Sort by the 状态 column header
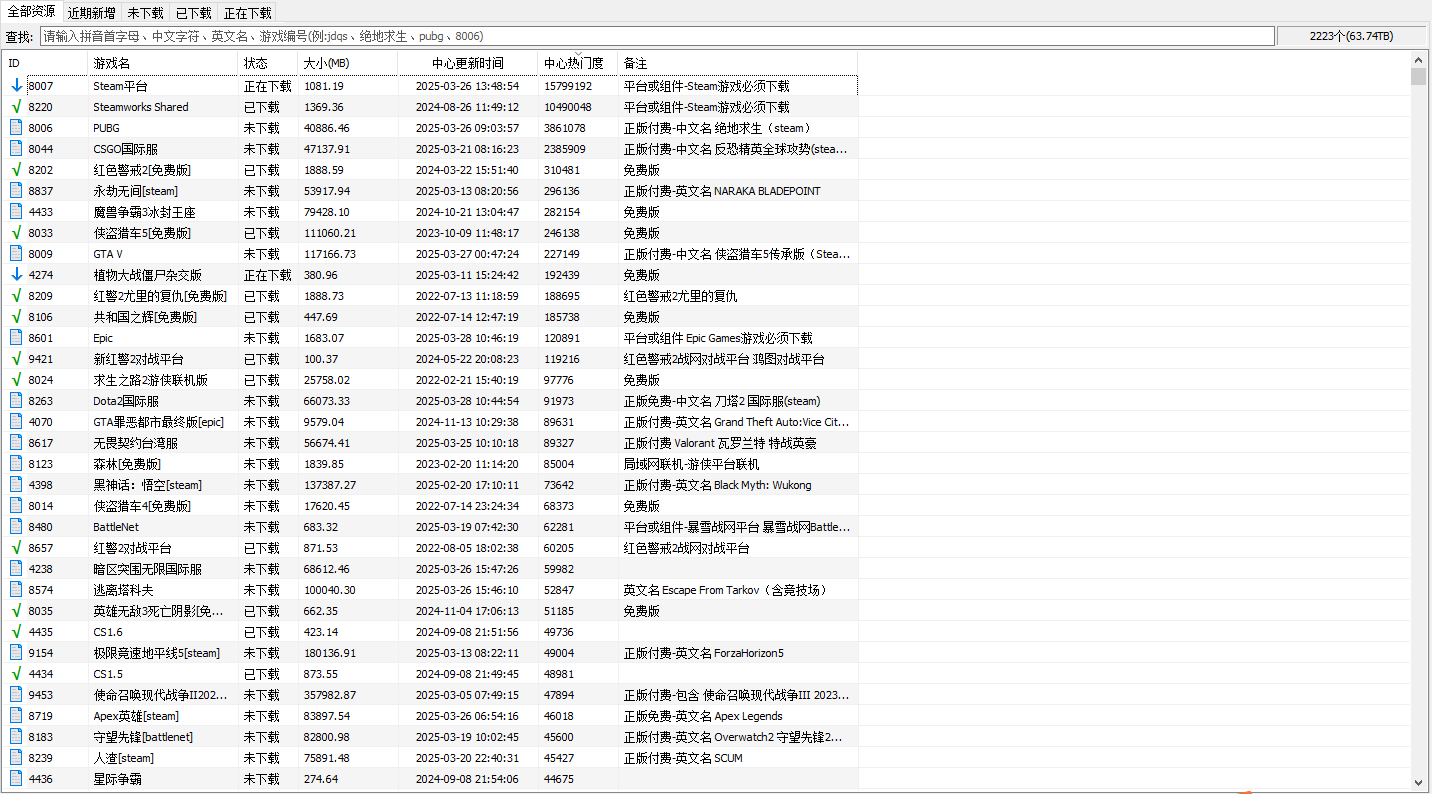The width and height of the screenshot is (1432, 794). coord(269,63)
